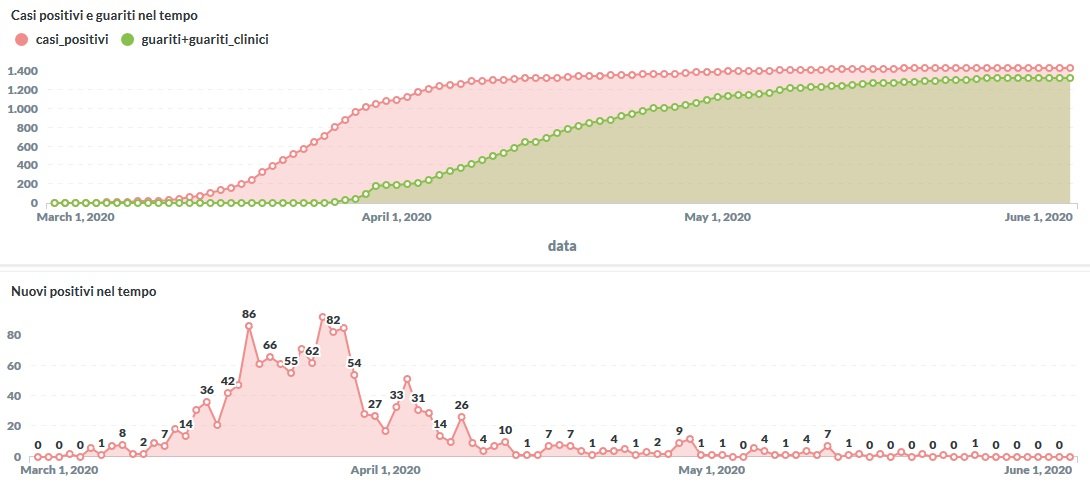Click the data label 10 in the lower chart

505,430
